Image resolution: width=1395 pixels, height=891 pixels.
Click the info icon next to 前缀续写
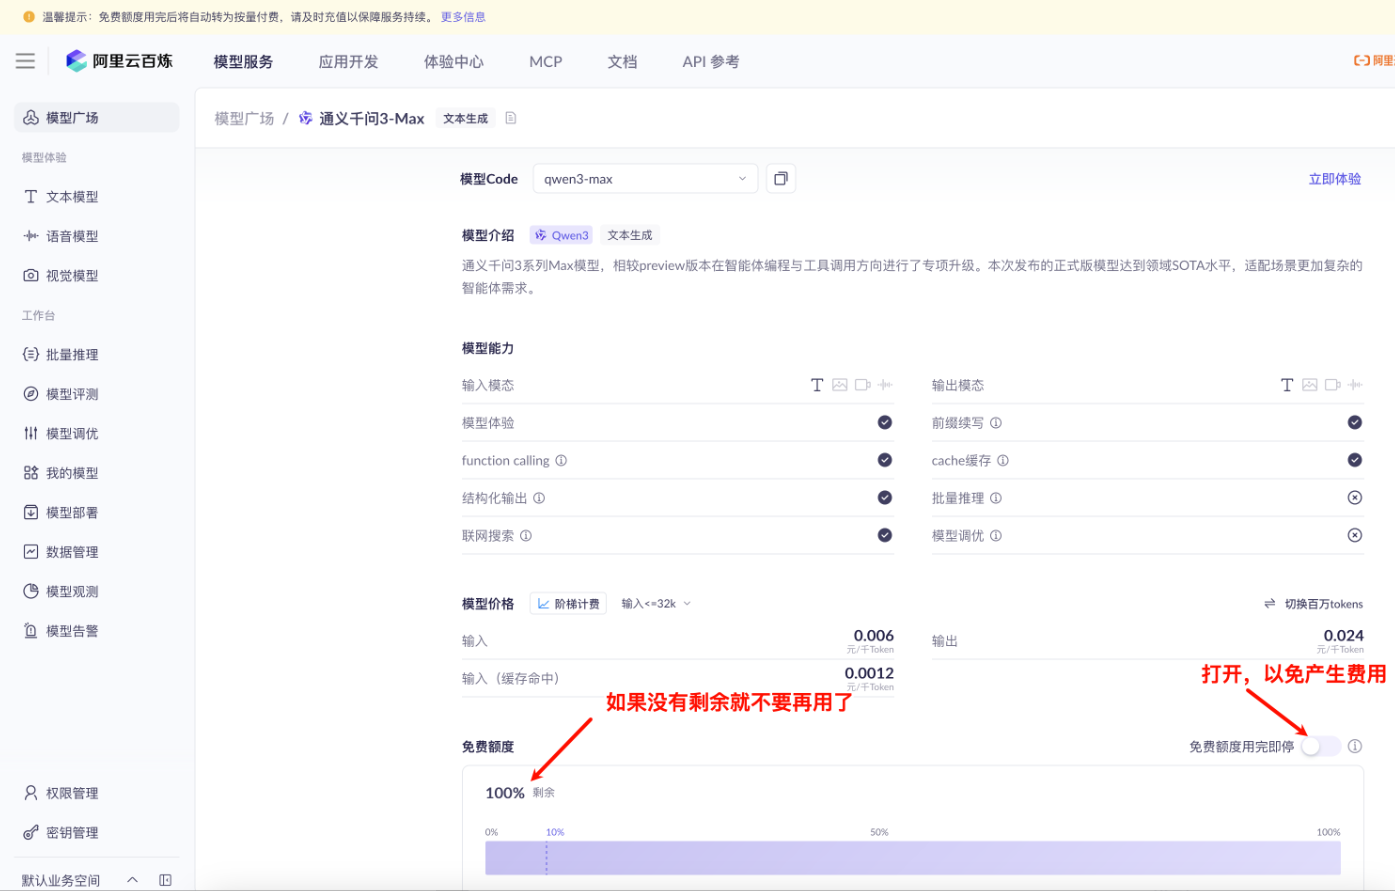pos(996,423)
